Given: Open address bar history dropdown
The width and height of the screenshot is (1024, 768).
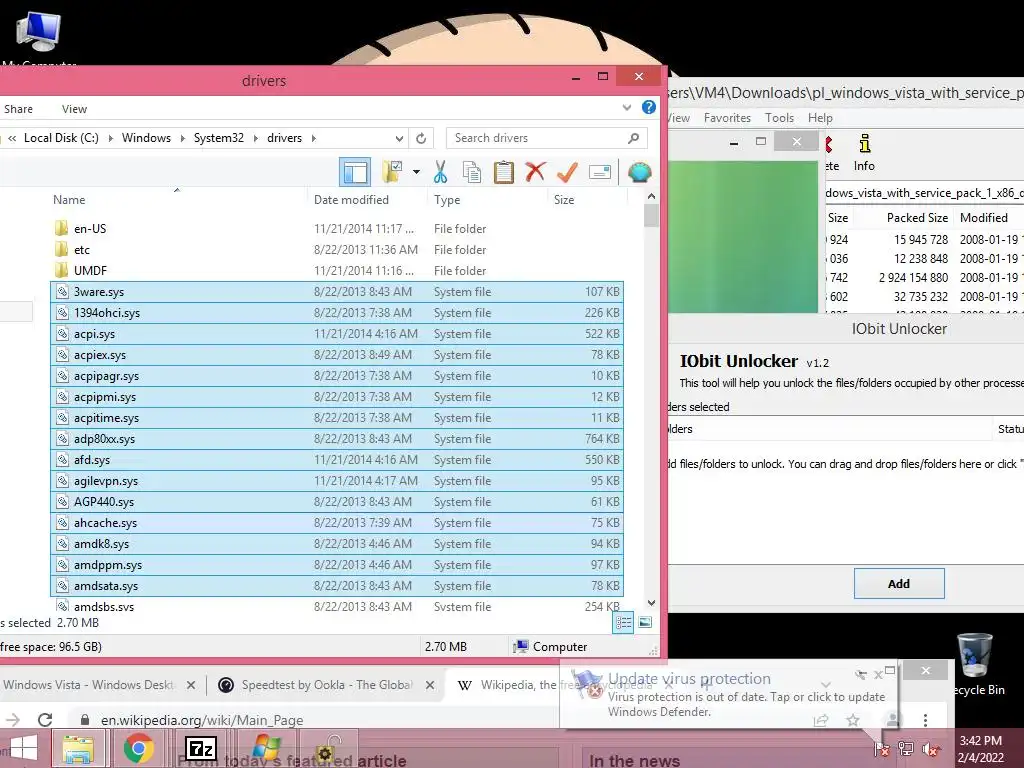Looking at the screenshot, I should [x=399, y=138].
